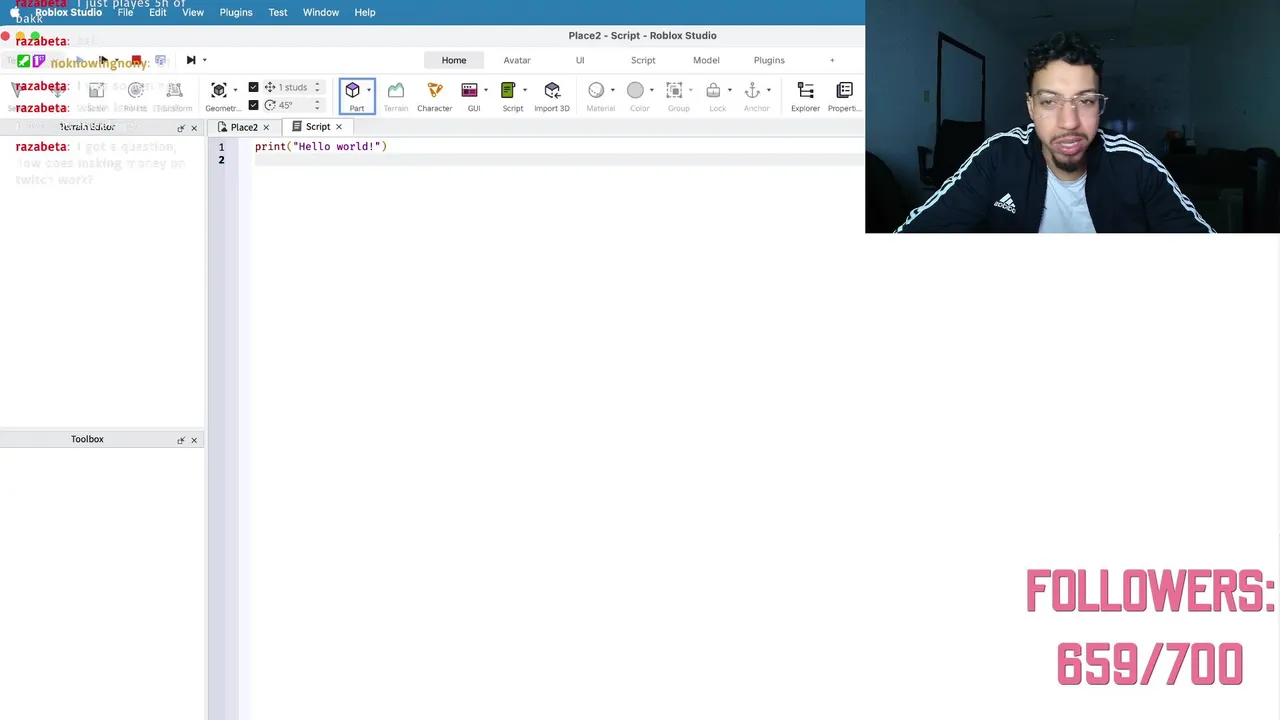This screenshot has width=1280, height=720.
Task: Open the File menu
Action: (x=125, y=12)
